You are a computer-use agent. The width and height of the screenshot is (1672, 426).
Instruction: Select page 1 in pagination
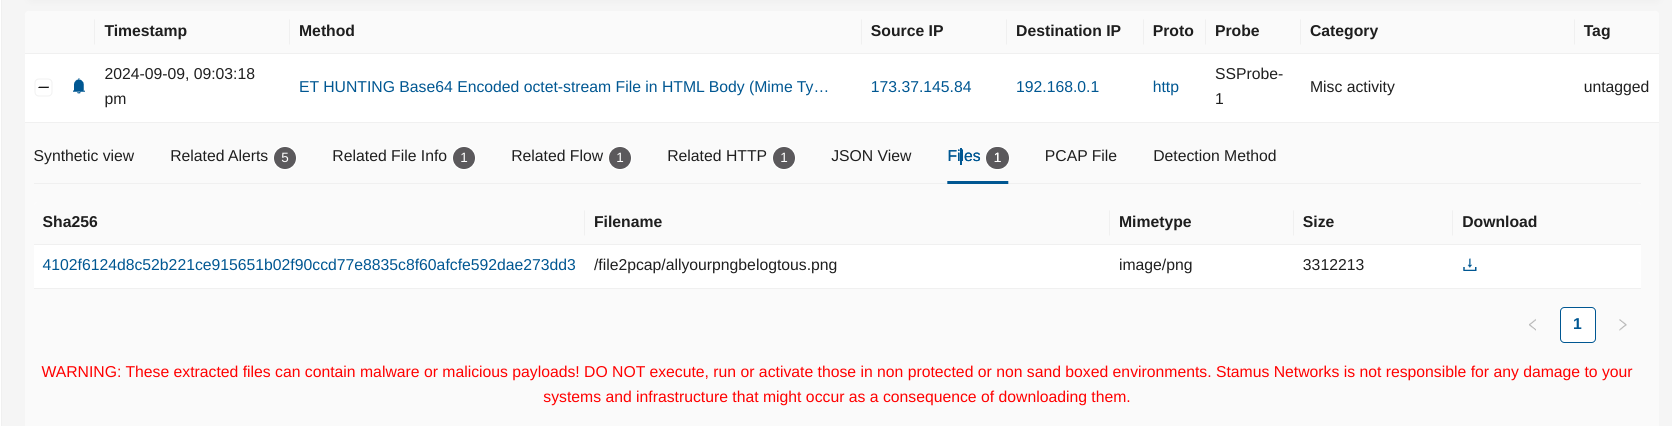[x=1577, y=325]
